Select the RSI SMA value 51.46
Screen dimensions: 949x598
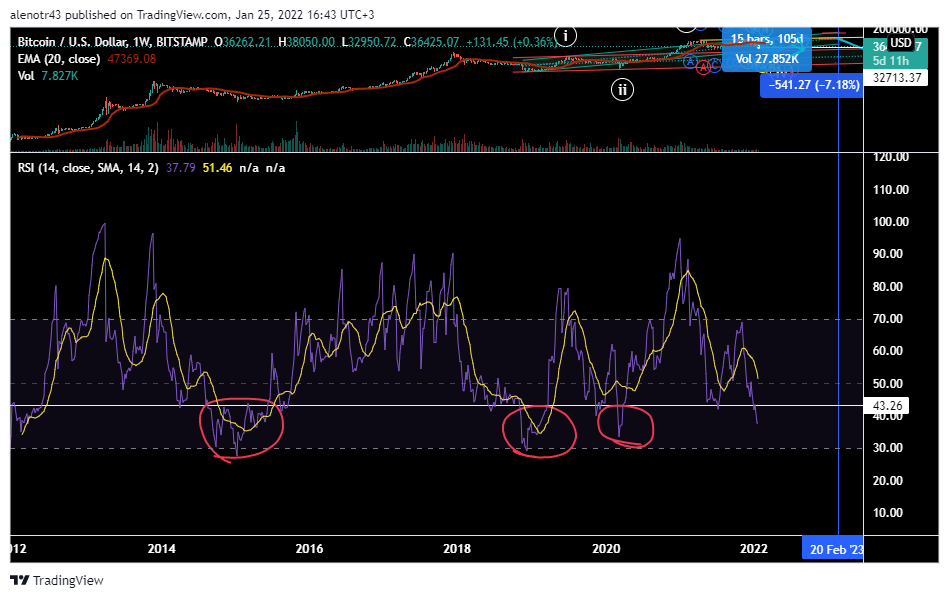pos(217,168)
